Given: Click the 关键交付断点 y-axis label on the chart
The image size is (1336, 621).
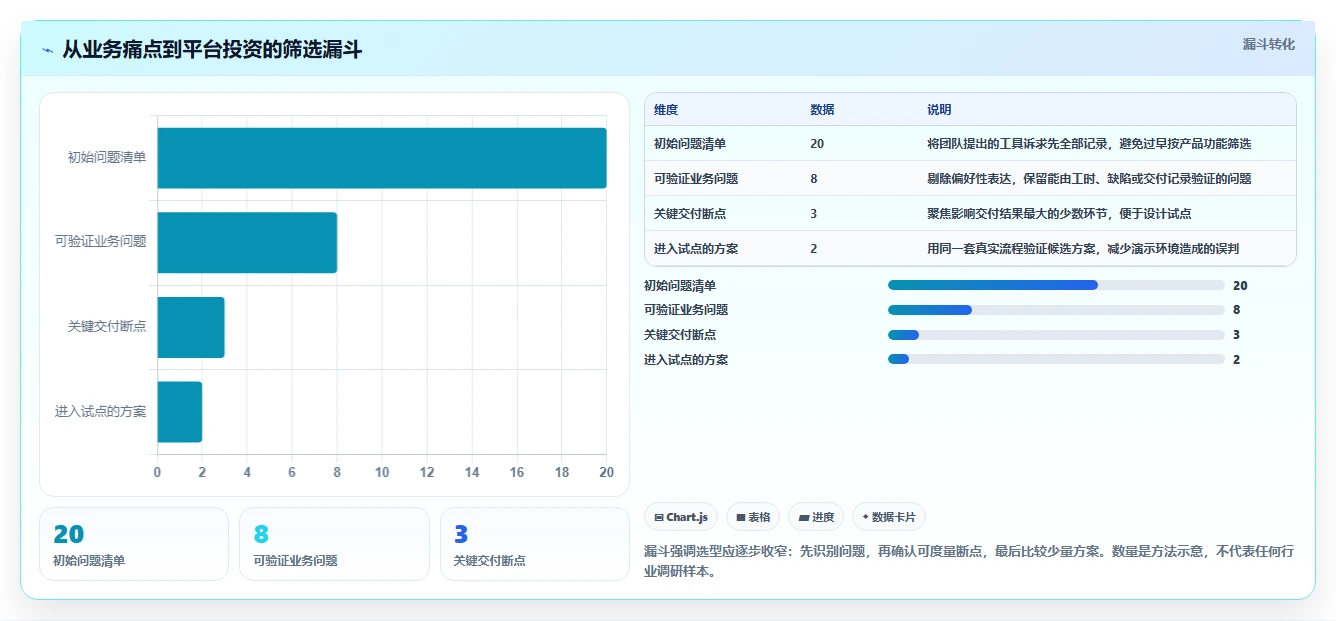Looking at the screenshot, I should 107,326.
